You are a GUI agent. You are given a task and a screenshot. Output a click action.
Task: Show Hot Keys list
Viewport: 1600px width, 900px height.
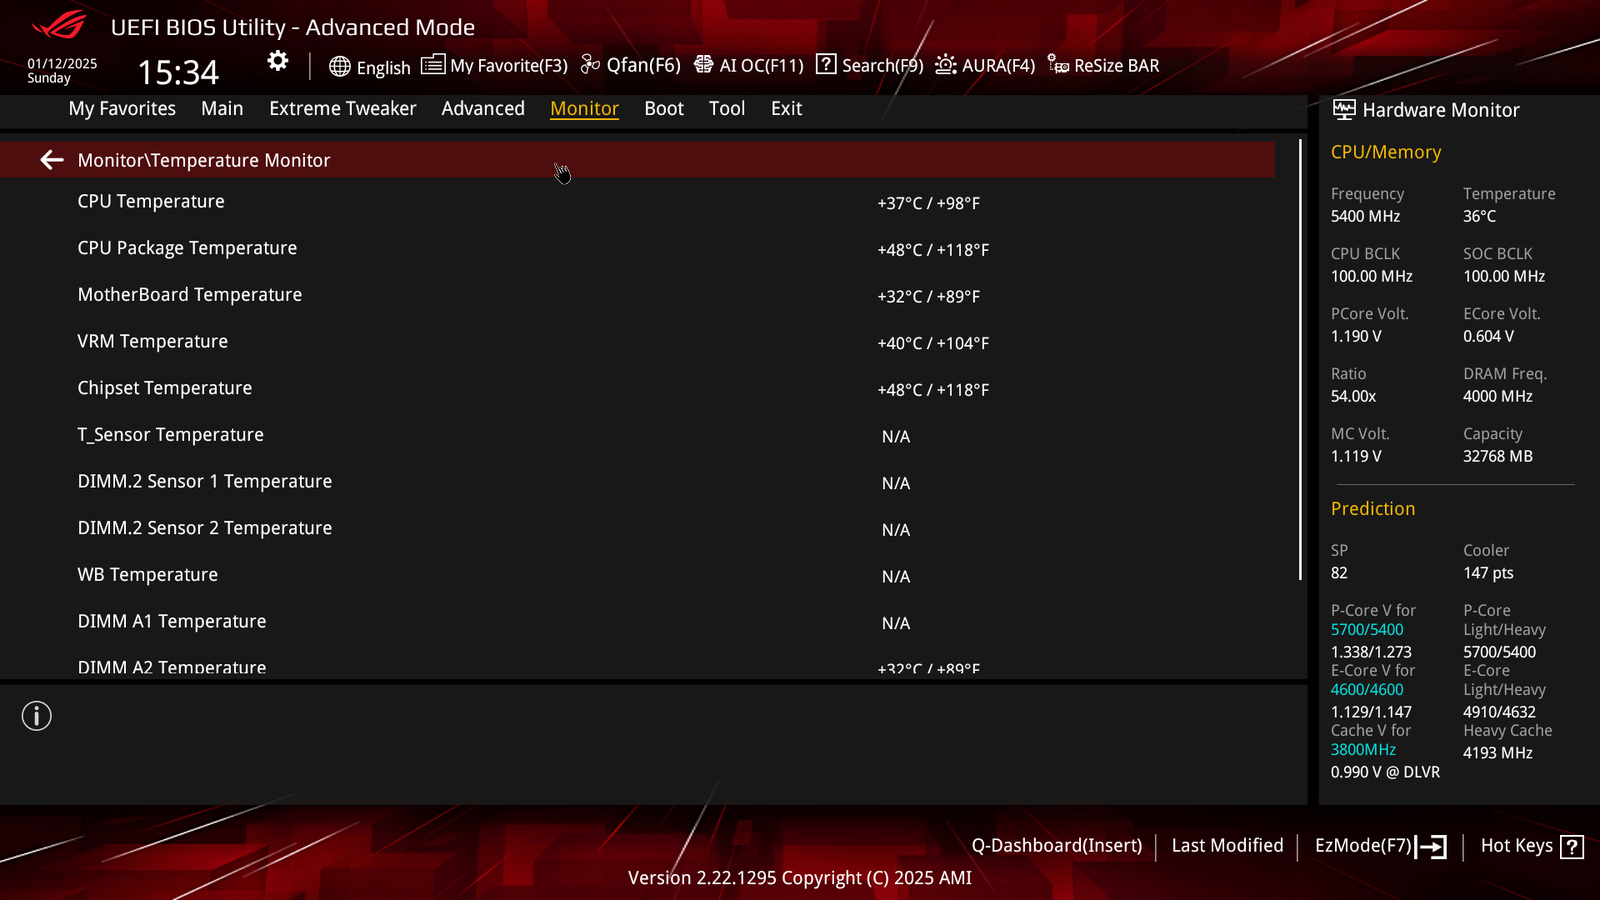point(1516,845)
